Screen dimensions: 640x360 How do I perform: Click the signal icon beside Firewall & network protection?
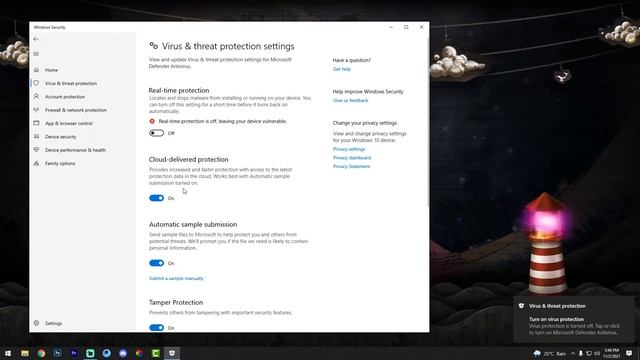36,110
